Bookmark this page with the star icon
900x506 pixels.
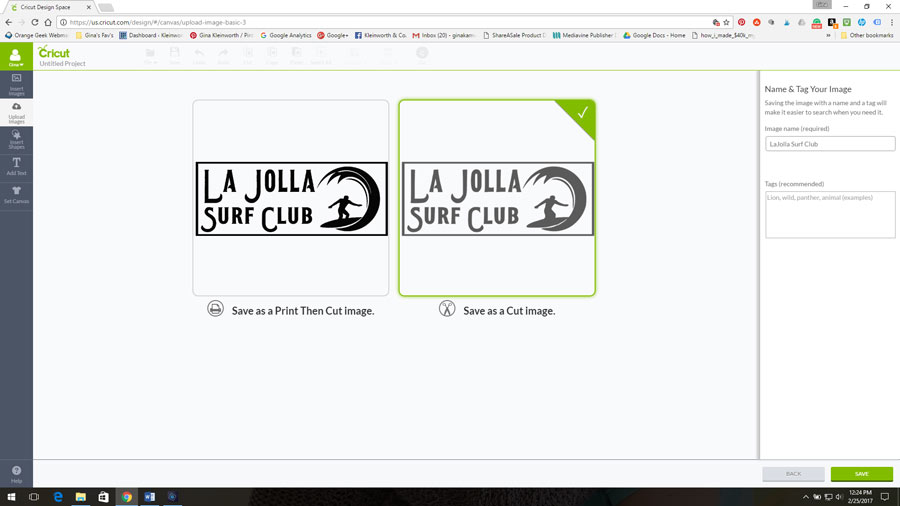point(726,22)
